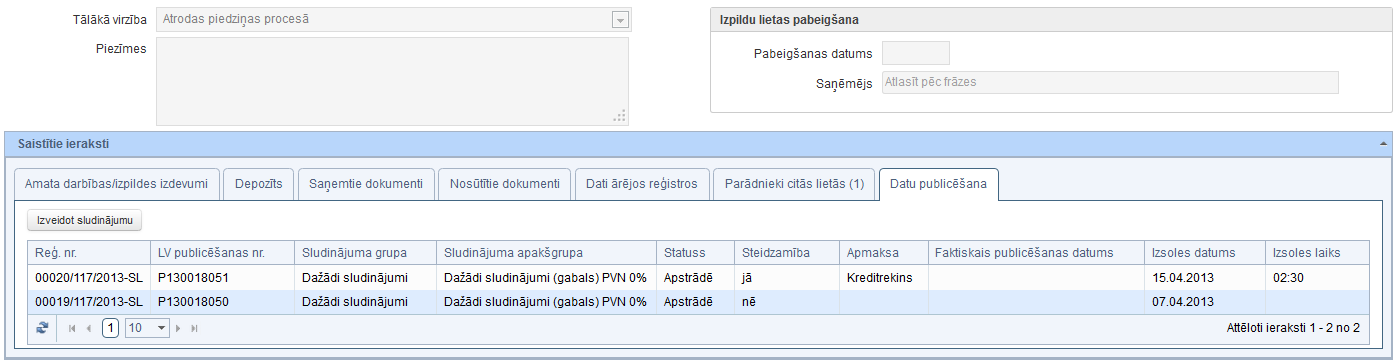1394x362 pixels.
Task: Refresh the publications grid
Action: (x=43, y=328)
